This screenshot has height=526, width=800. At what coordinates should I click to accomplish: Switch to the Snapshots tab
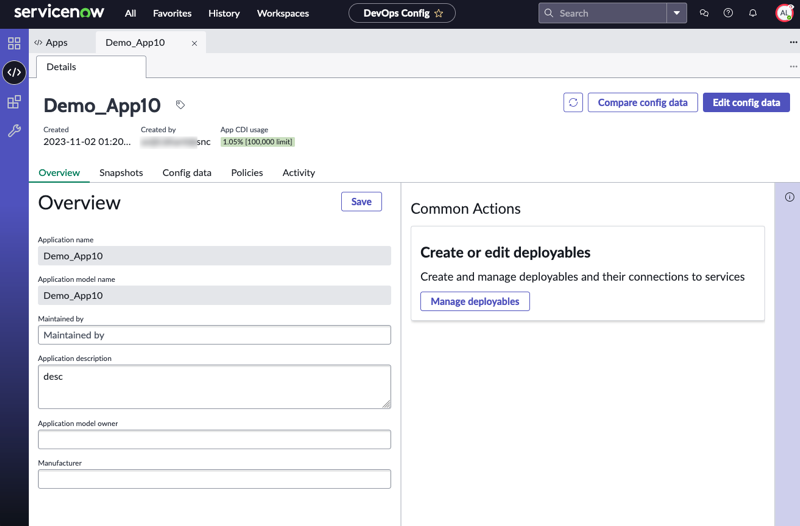[x=121, y=173]
